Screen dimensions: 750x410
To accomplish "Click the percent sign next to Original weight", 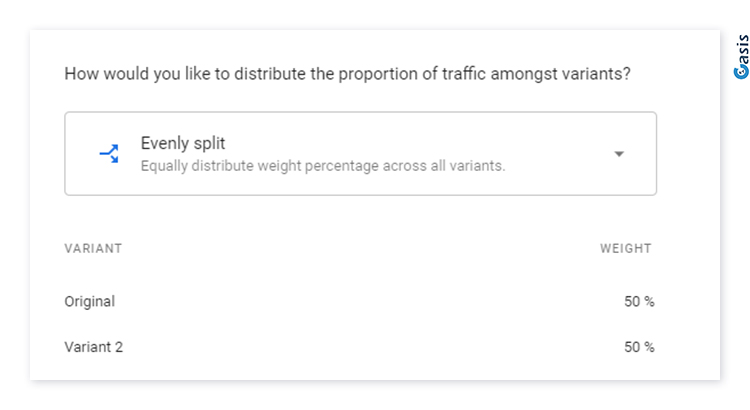I will 649,301.
